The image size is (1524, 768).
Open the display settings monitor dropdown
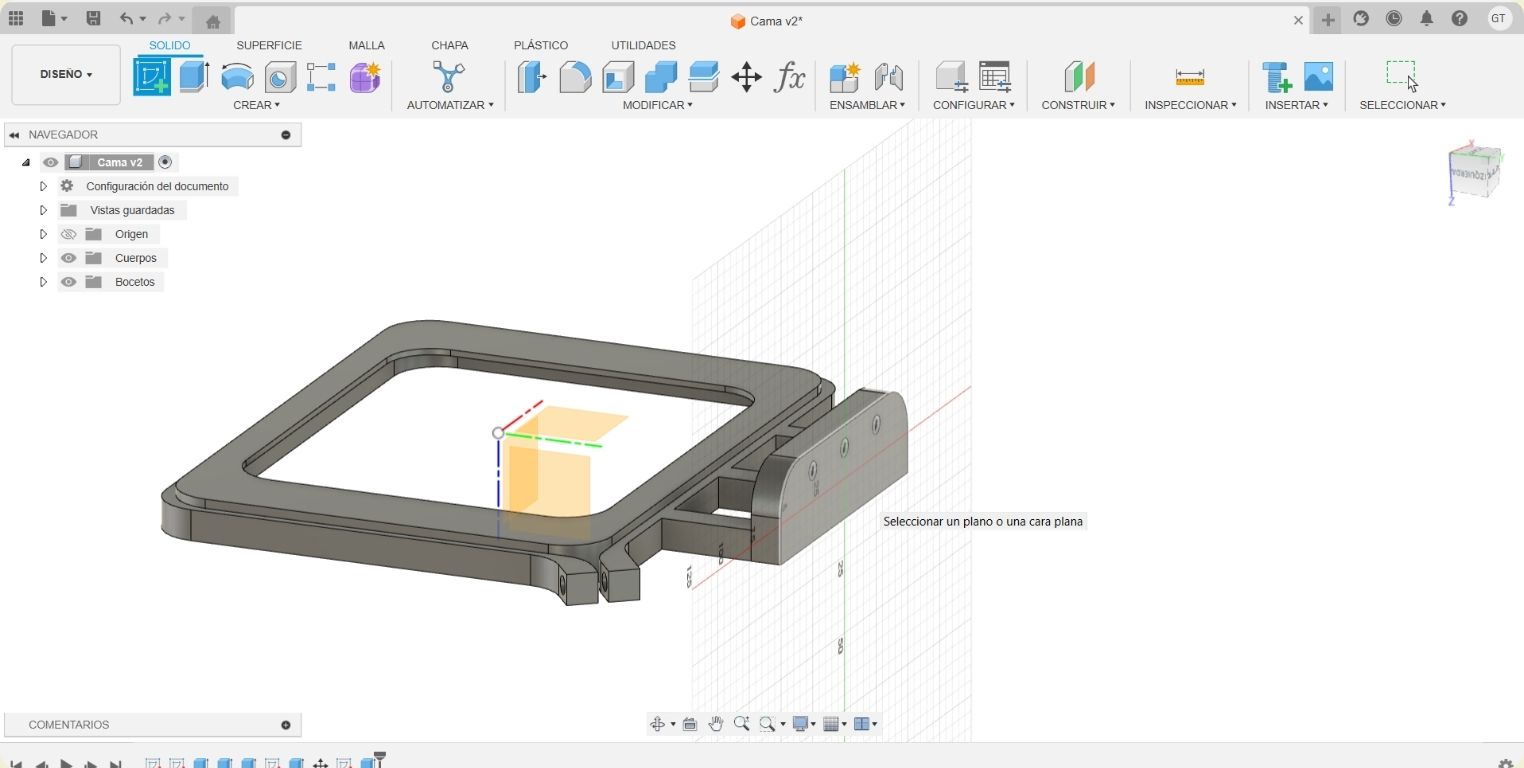tap(804, 724)
